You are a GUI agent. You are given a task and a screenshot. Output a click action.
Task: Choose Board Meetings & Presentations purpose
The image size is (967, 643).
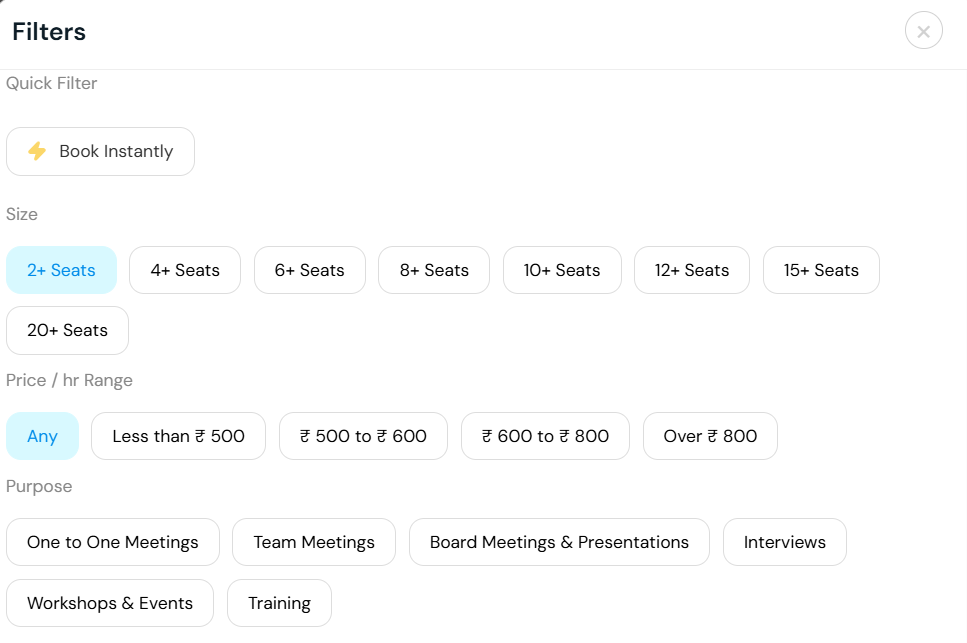tap(559, 542)
